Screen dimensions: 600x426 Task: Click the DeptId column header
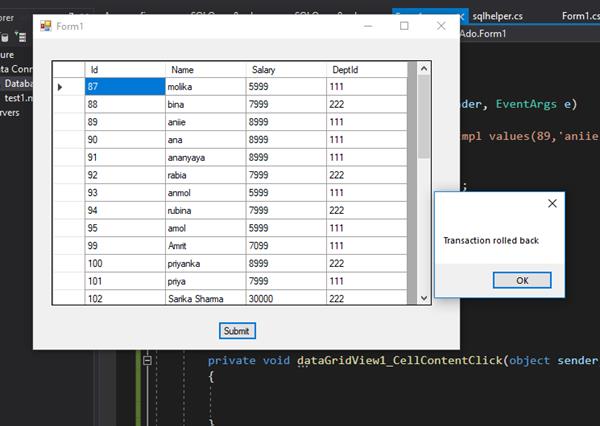(367, 70)
